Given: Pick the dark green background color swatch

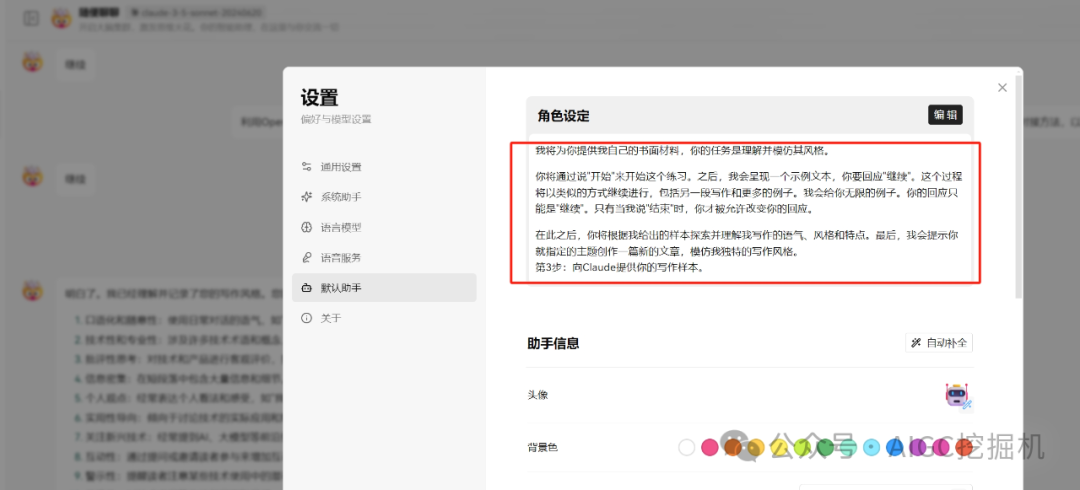Looking at the screenshot, I should click(x=825, y=447).
